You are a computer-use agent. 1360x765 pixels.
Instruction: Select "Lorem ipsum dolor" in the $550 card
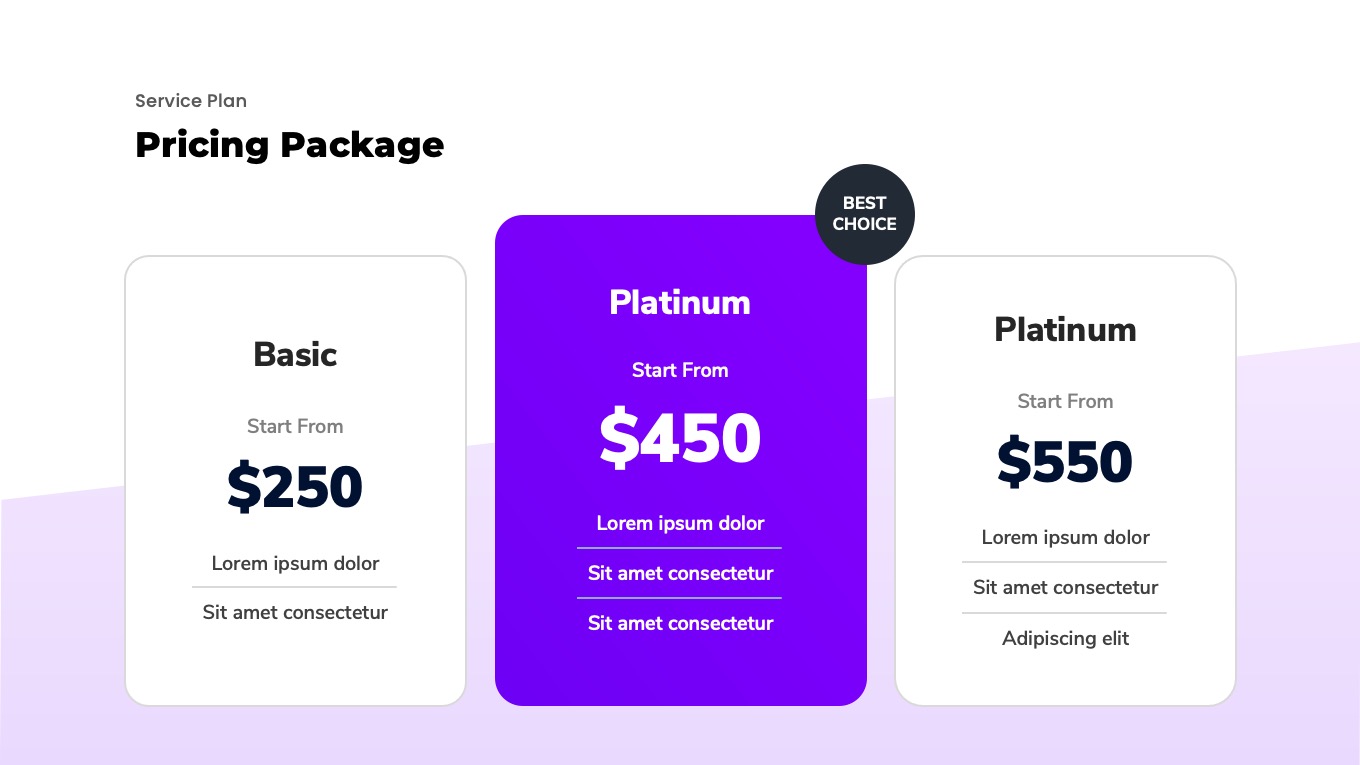[1065, 537]
